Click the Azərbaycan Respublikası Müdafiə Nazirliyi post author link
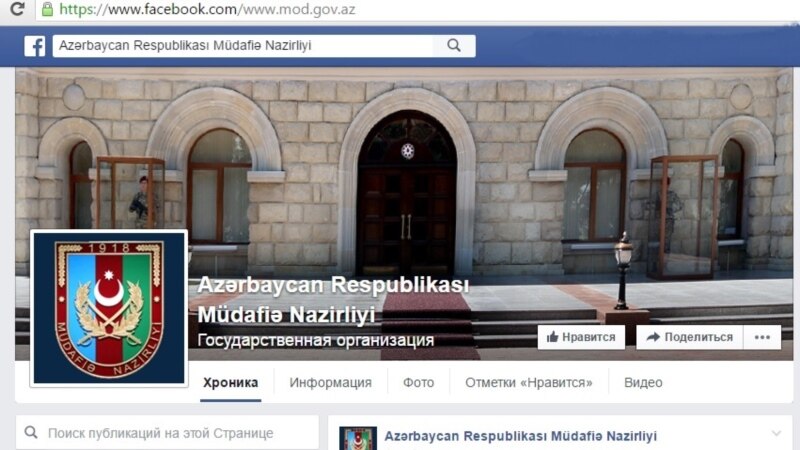The height and width of the screenshot is (450, 800). point(520,436)
